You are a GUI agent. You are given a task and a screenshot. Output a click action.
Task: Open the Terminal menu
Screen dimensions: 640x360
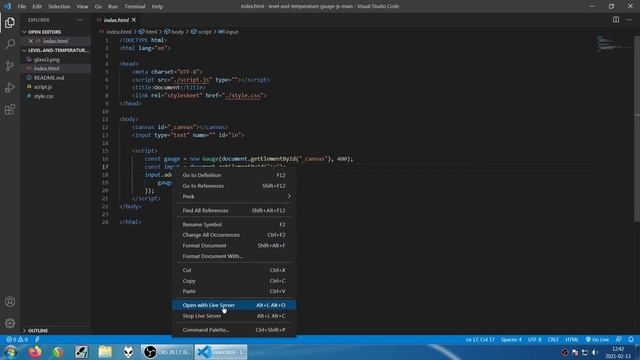click(135, 7)
